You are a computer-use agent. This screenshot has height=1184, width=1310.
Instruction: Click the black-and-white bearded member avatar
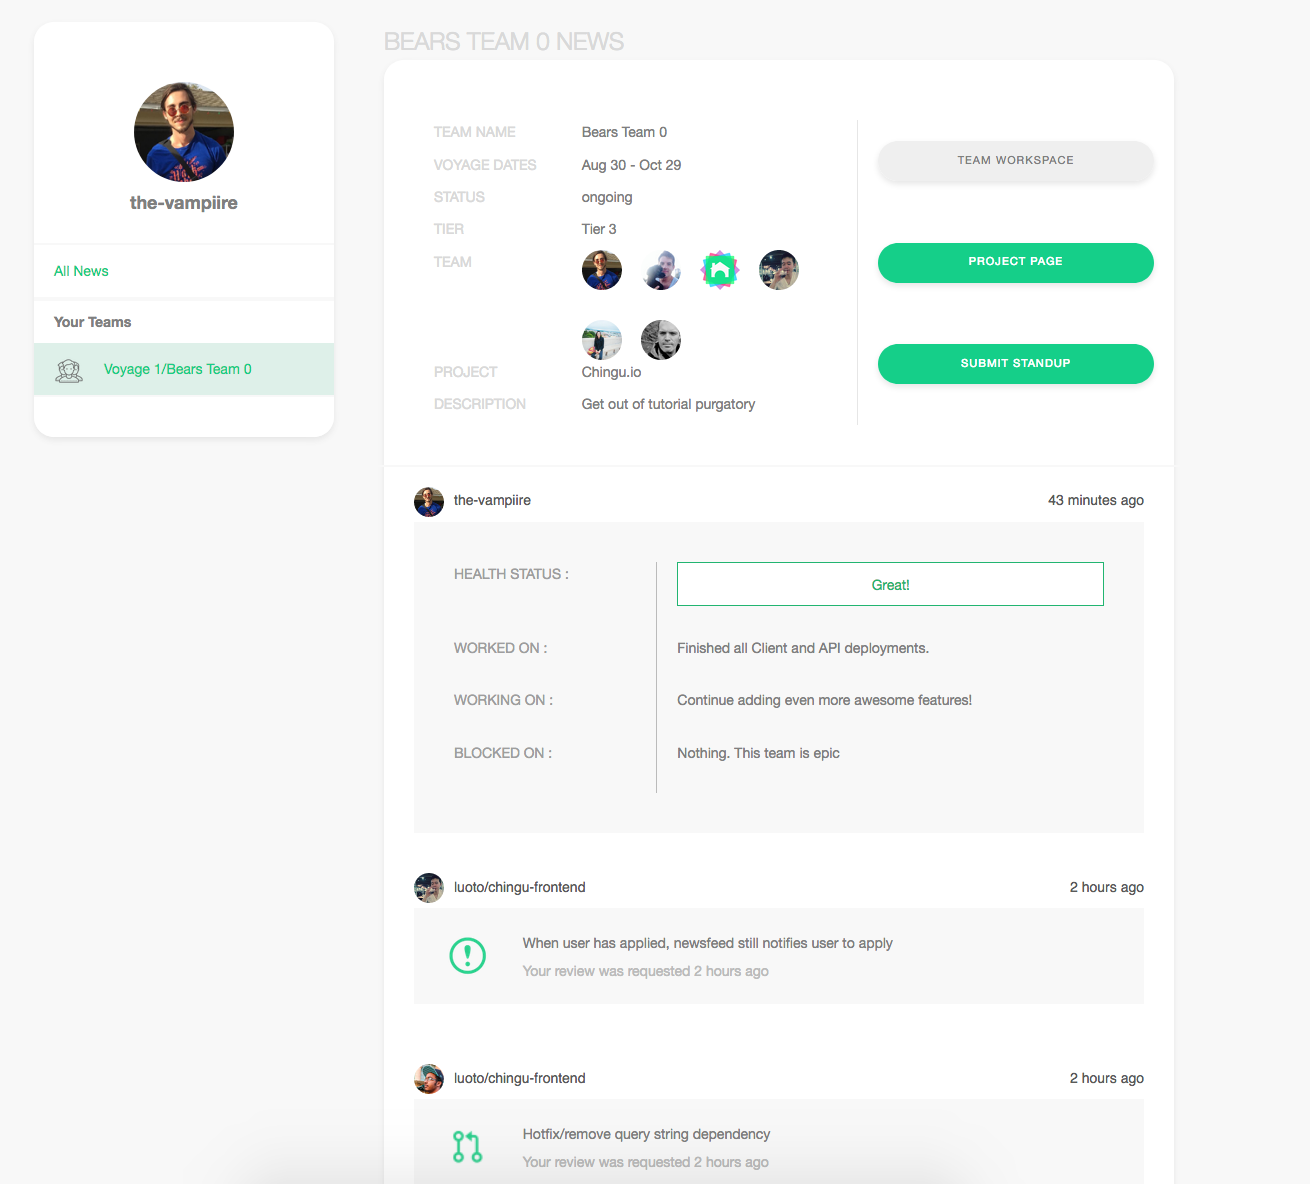point(661,340)
